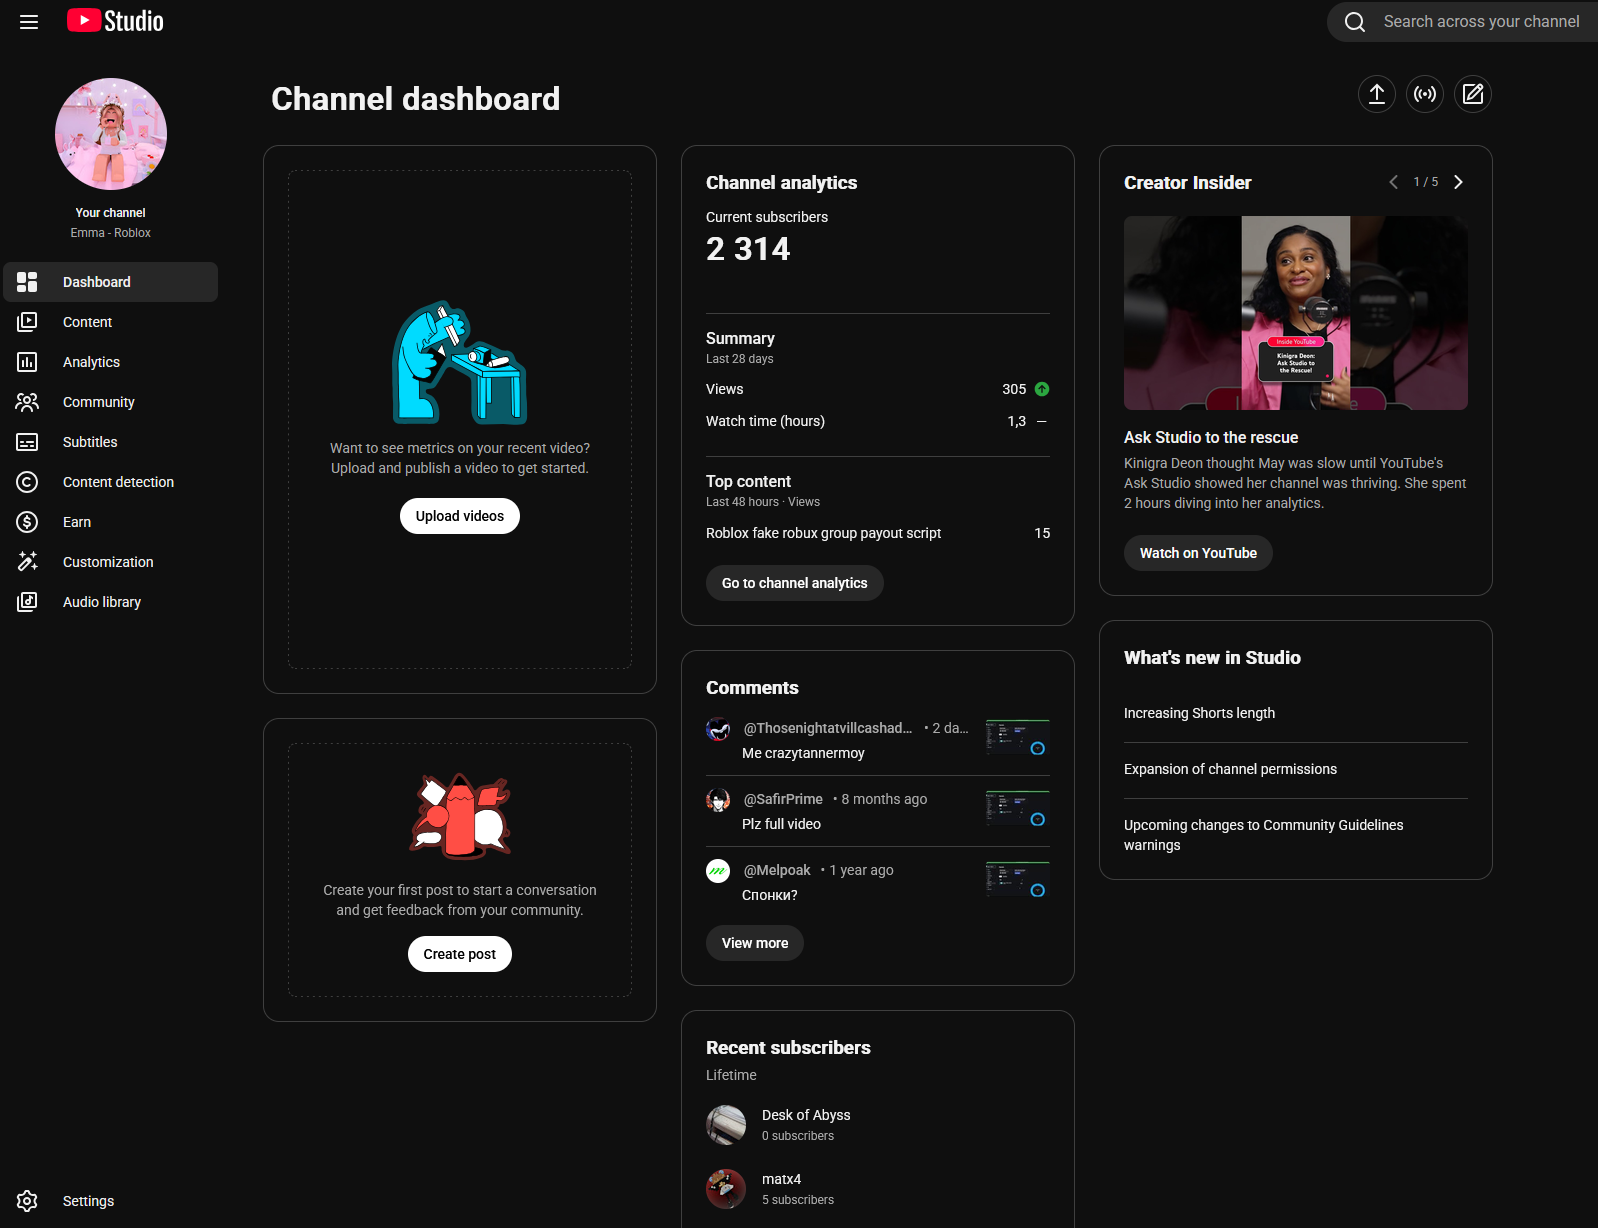This screenshot has height=1228, width=1598.
Task: Open the Dashboard menu item
Action: (x=111, y=282)
